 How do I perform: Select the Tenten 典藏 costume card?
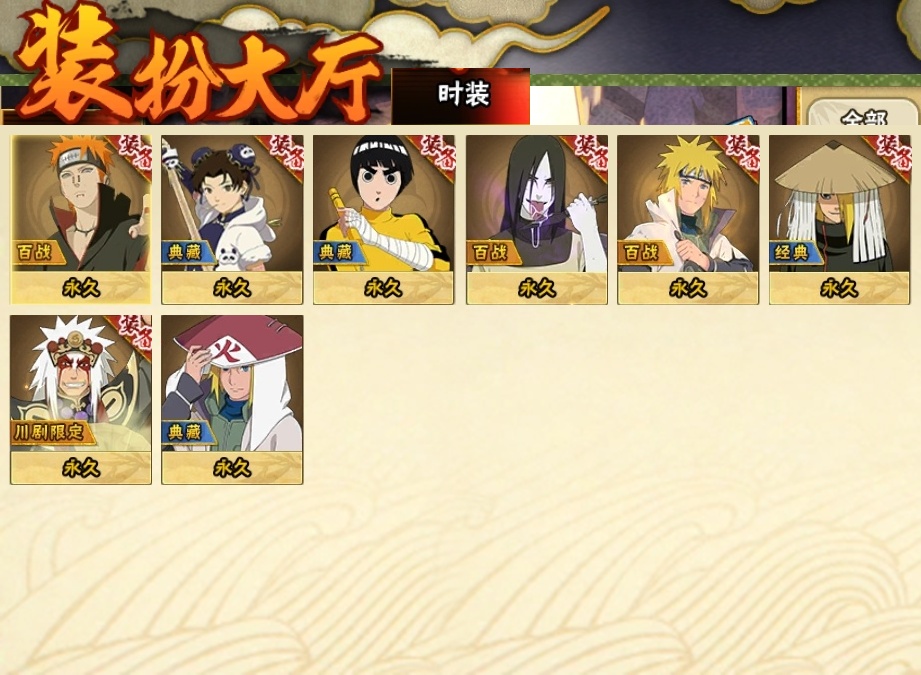tap(232, 220)
